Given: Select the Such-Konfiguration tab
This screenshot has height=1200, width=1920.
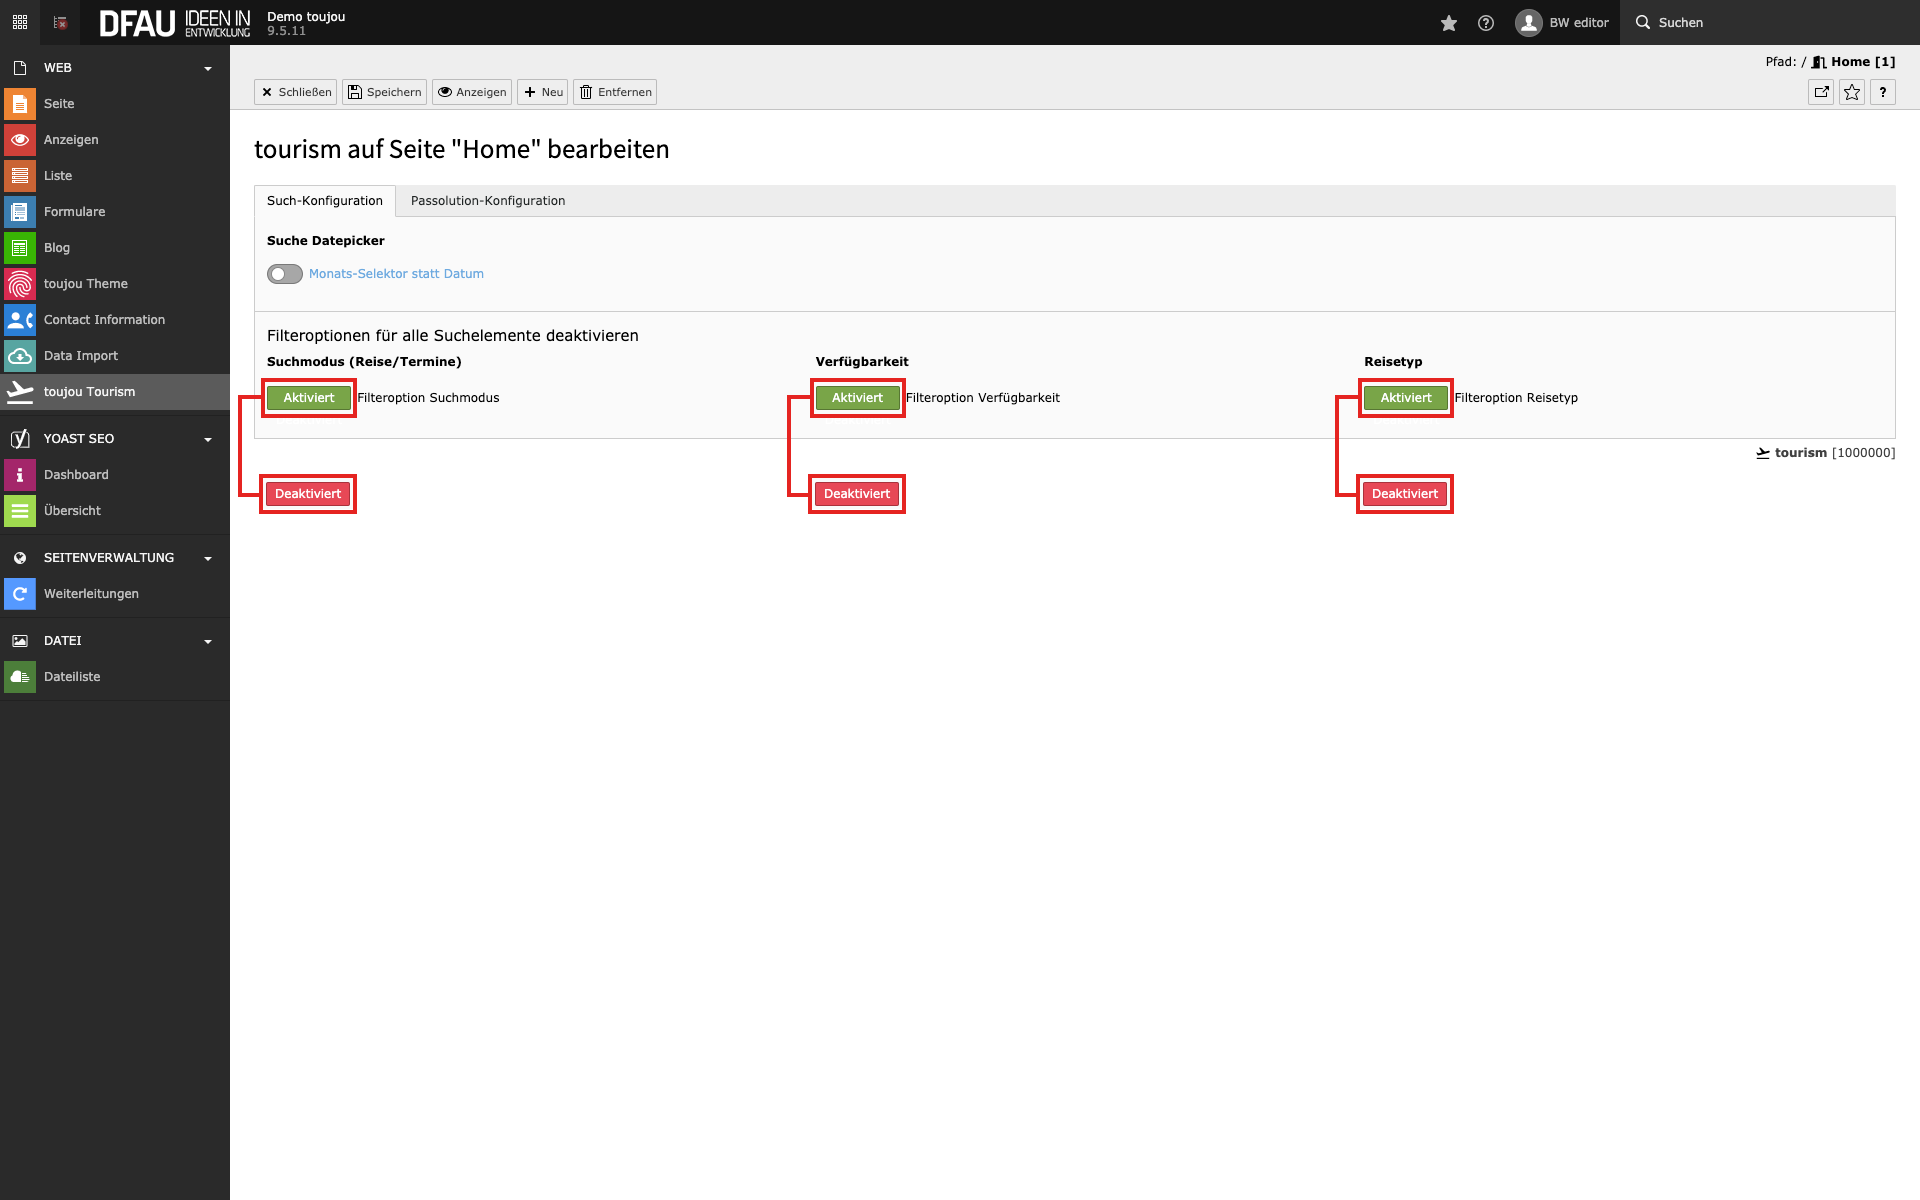Looking at the screenshot, I should pyautogui.click(x=324, y=201).
